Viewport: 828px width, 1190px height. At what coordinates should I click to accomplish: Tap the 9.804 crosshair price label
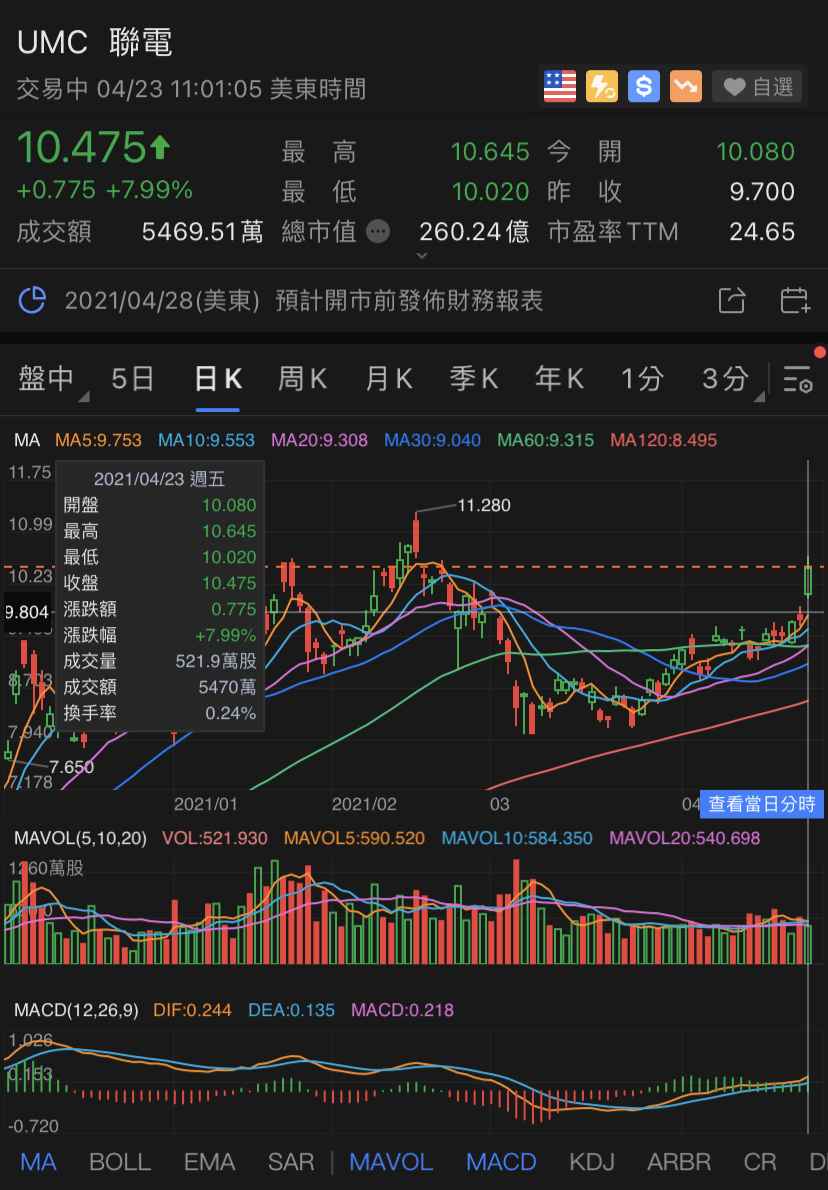coord(27,612)
